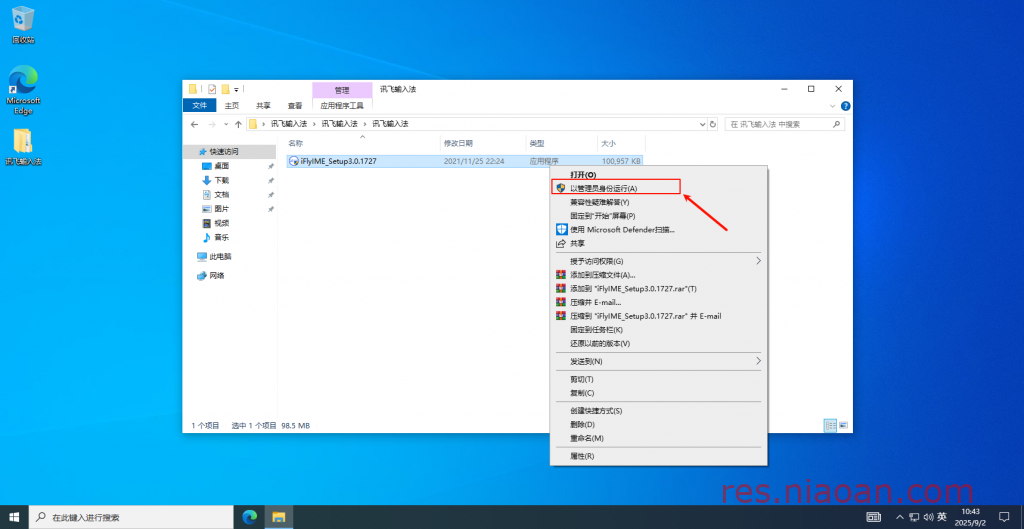Viewport: 1024px width, 529px height.
Task: Open notification center icon
Action: click(x=1004, y=517)
